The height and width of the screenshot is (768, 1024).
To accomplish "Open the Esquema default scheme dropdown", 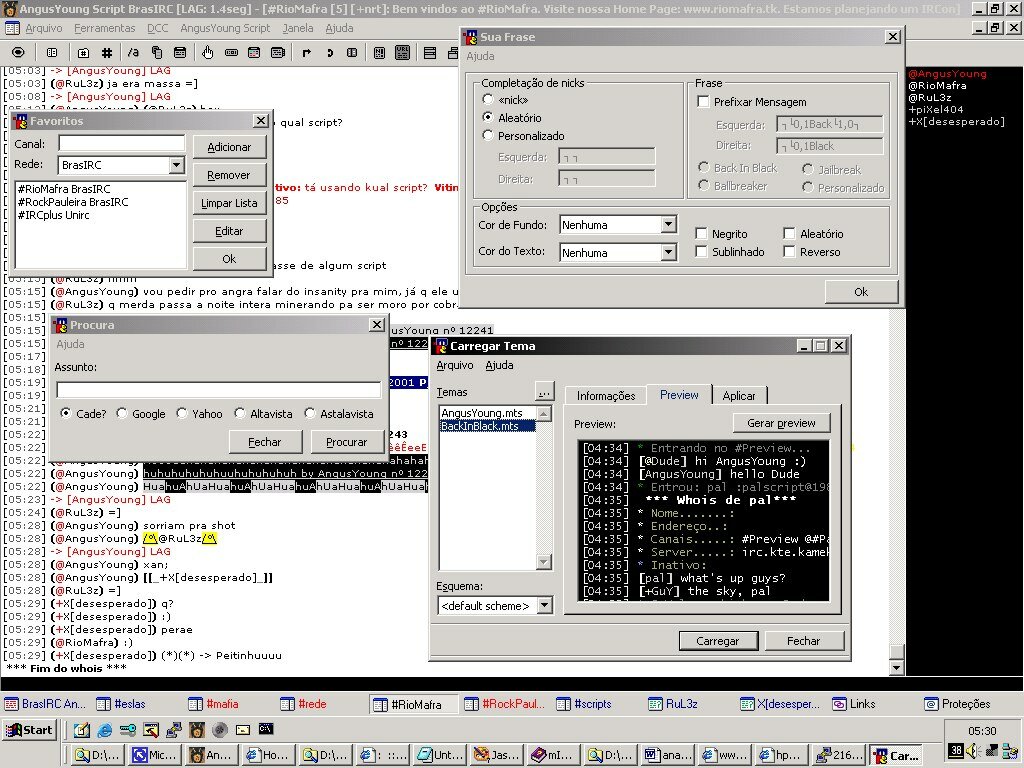I will (544, 605).
